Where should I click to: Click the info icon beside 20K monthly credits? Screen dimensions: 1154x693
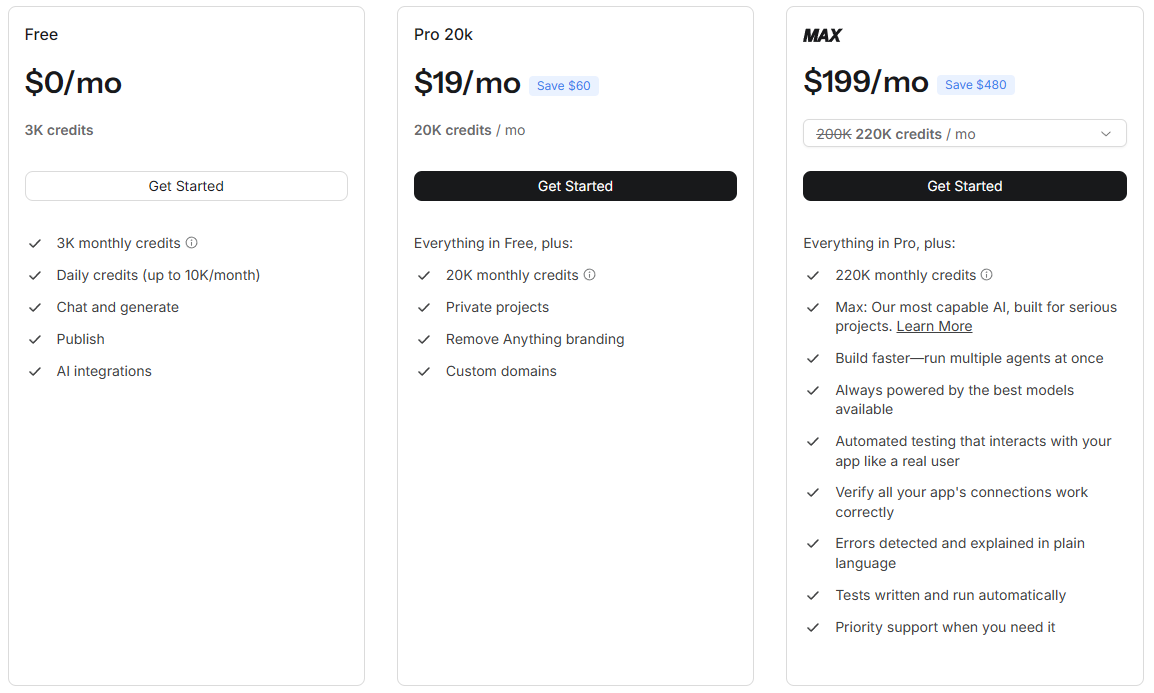pyautogui.click(x=590, y=274)
